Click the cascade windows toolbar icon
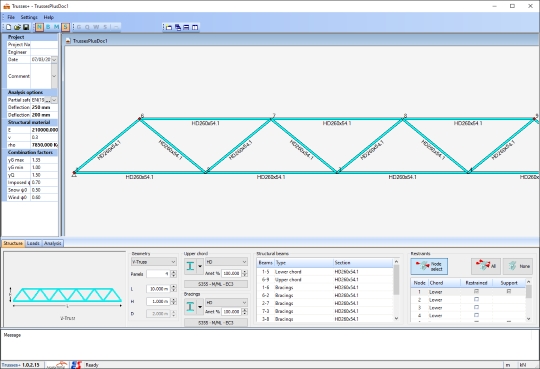The image size is (540, 369). point(178,27)
